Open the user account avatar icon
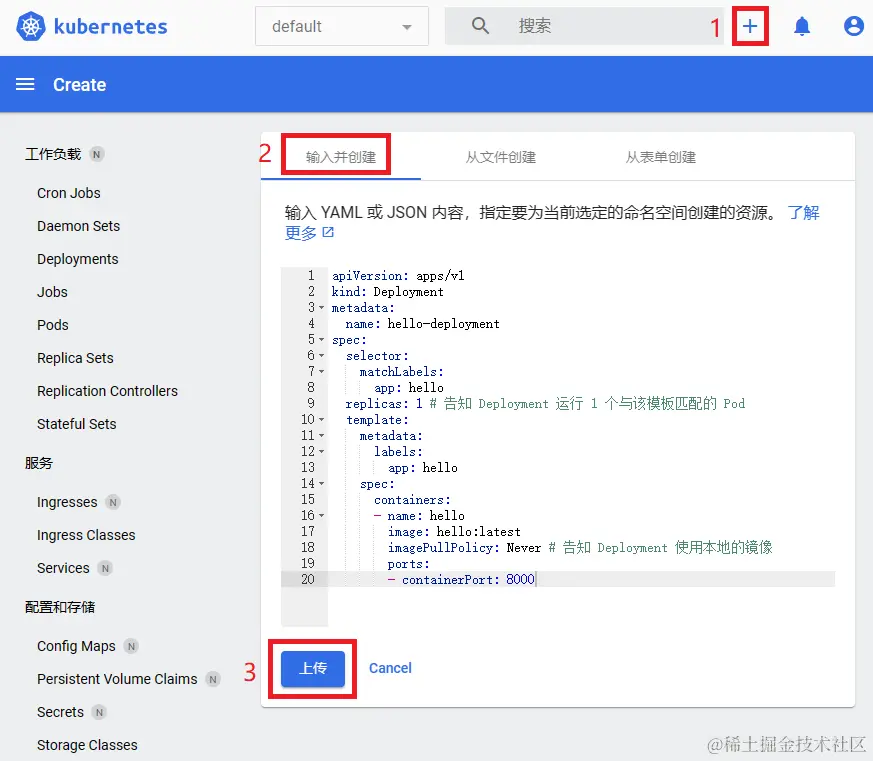 [x=854, y=26]
